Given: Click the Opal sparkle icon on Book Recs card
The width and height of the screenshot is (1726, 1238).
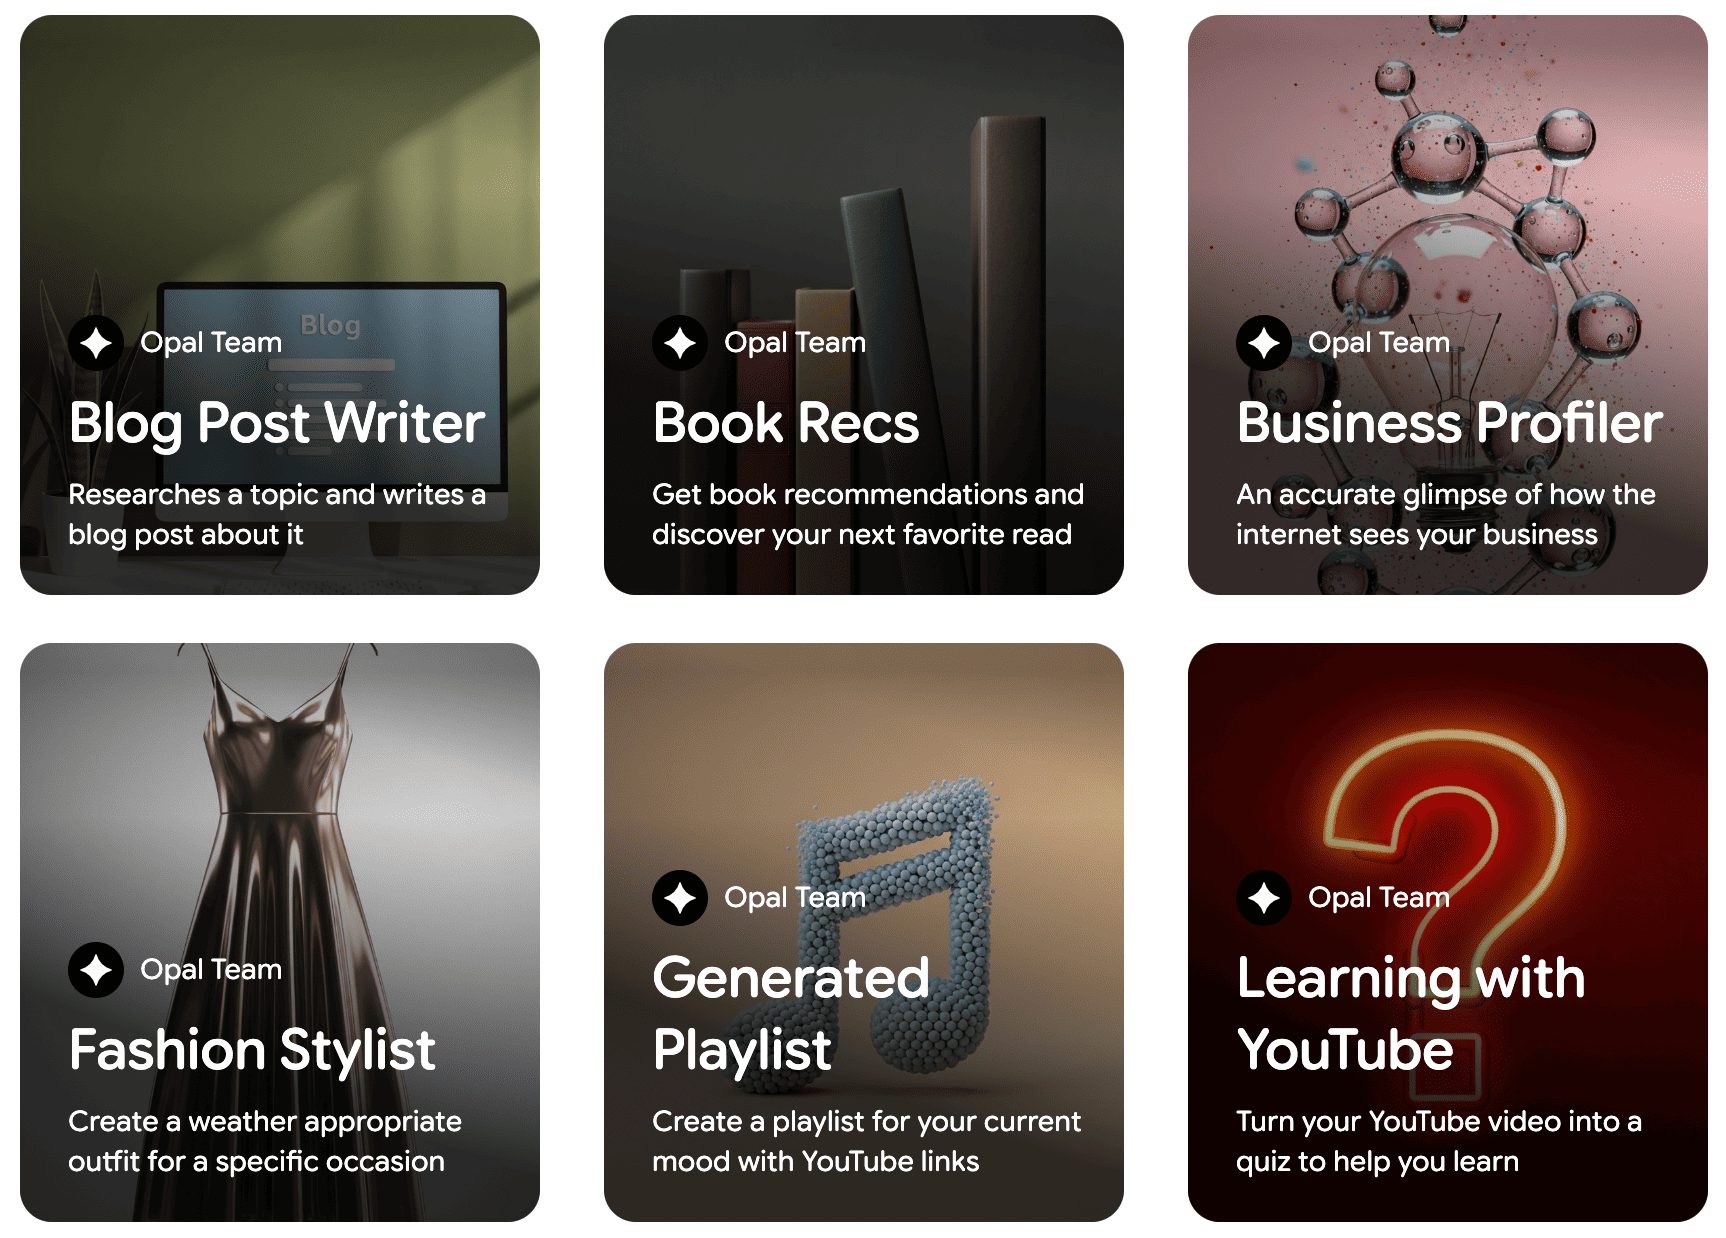Looking at the screenshot, I should point(680,343).
